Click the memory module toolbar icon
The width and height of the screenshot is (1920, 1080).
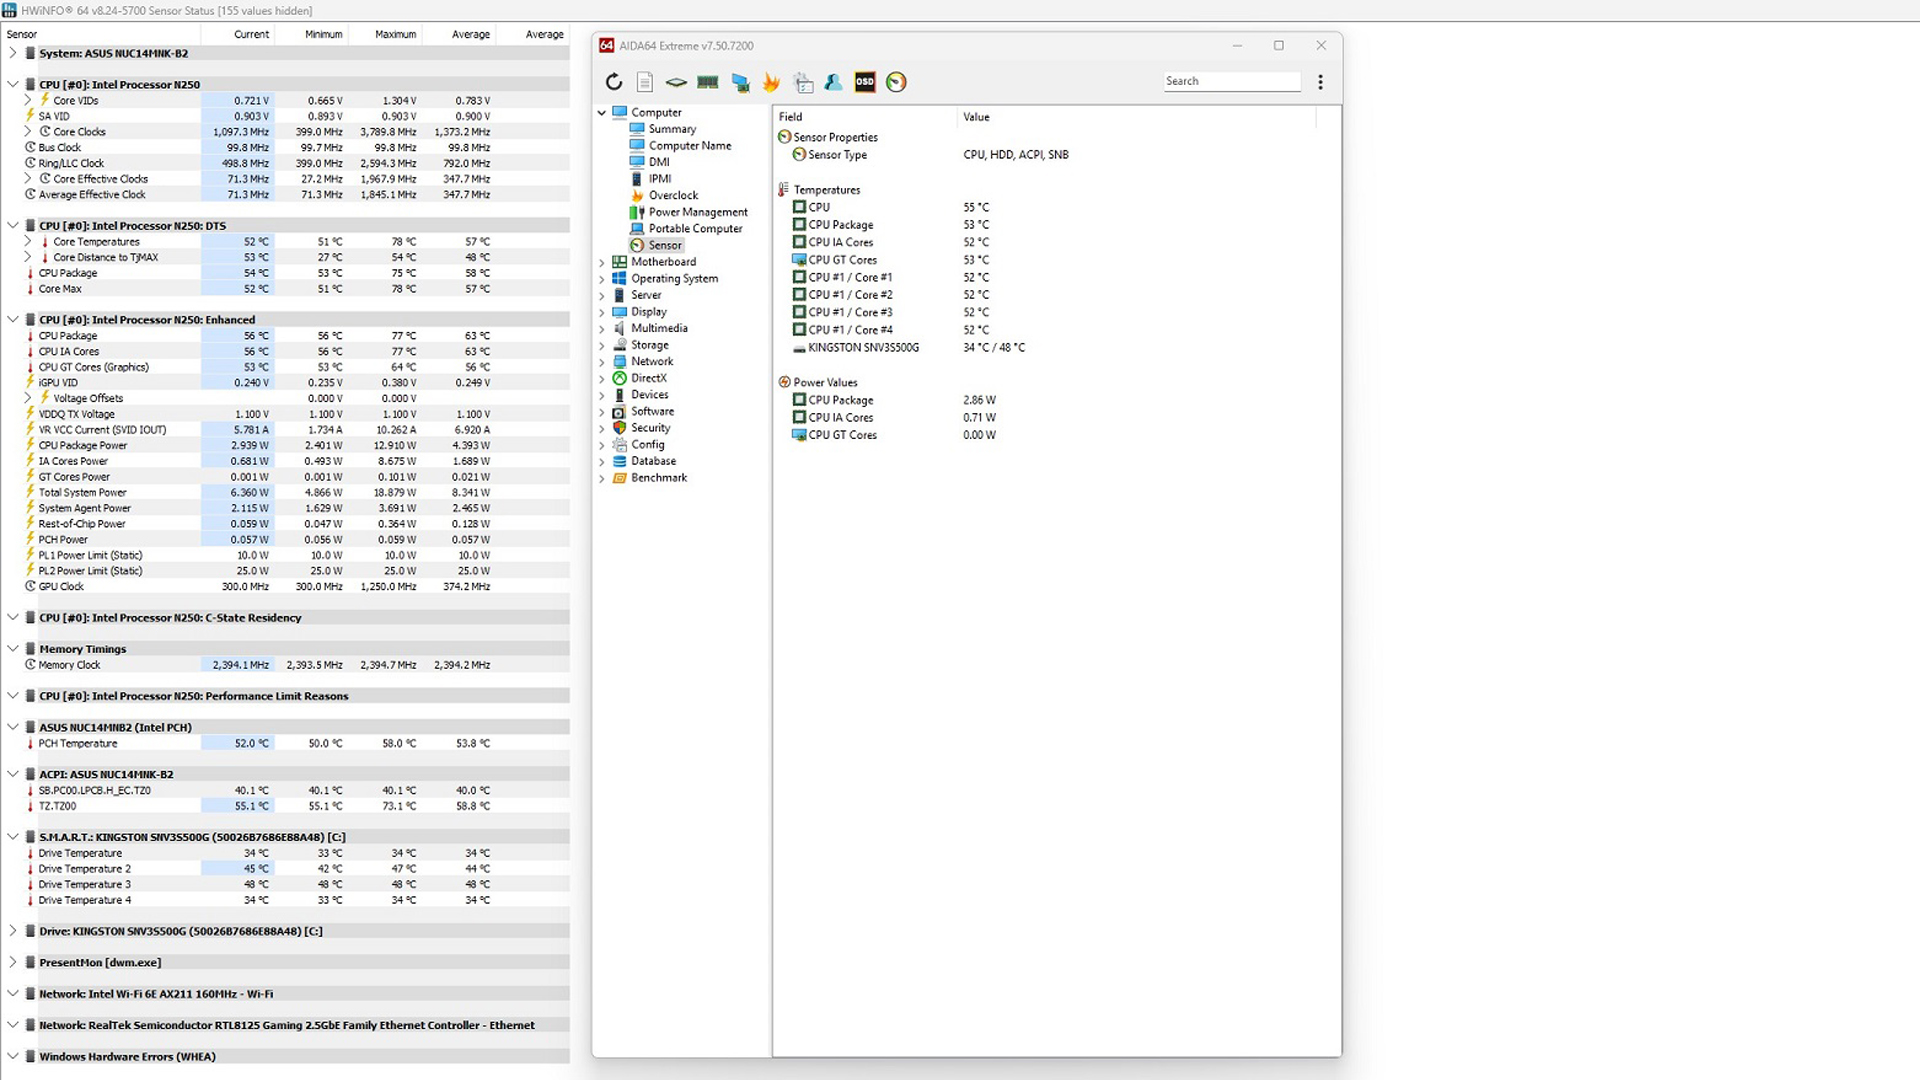(708, 82)
